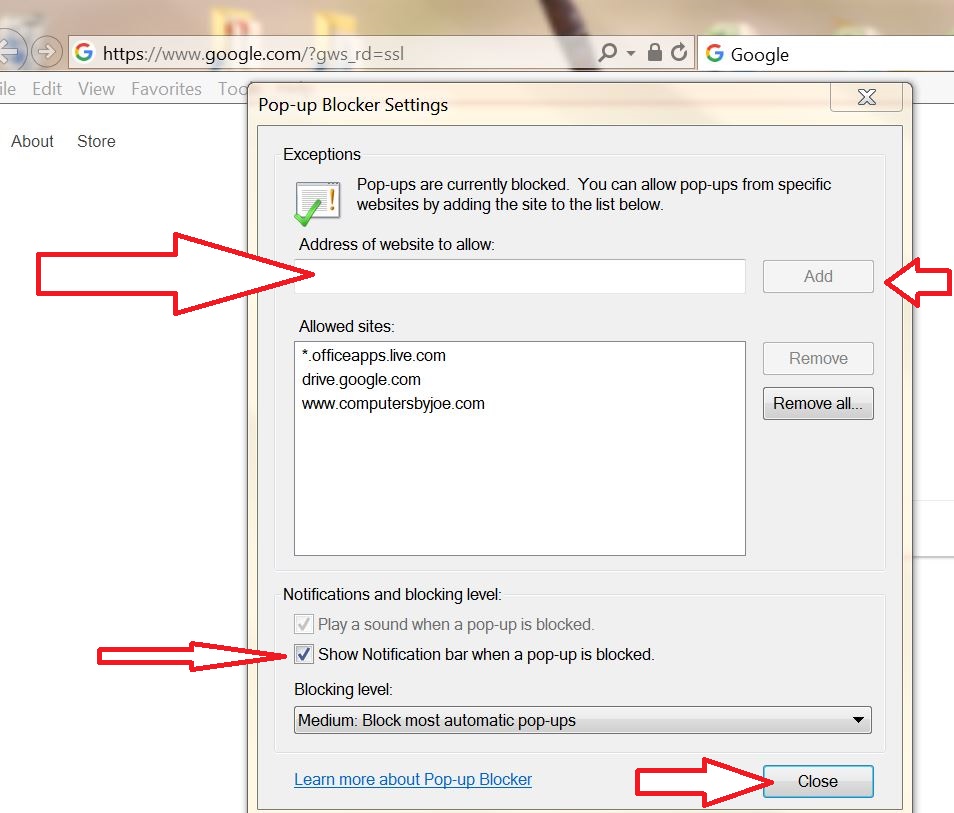The image size is (954, 813).
Task: Click the refresh page icon
Action: (x=679, y=52)
